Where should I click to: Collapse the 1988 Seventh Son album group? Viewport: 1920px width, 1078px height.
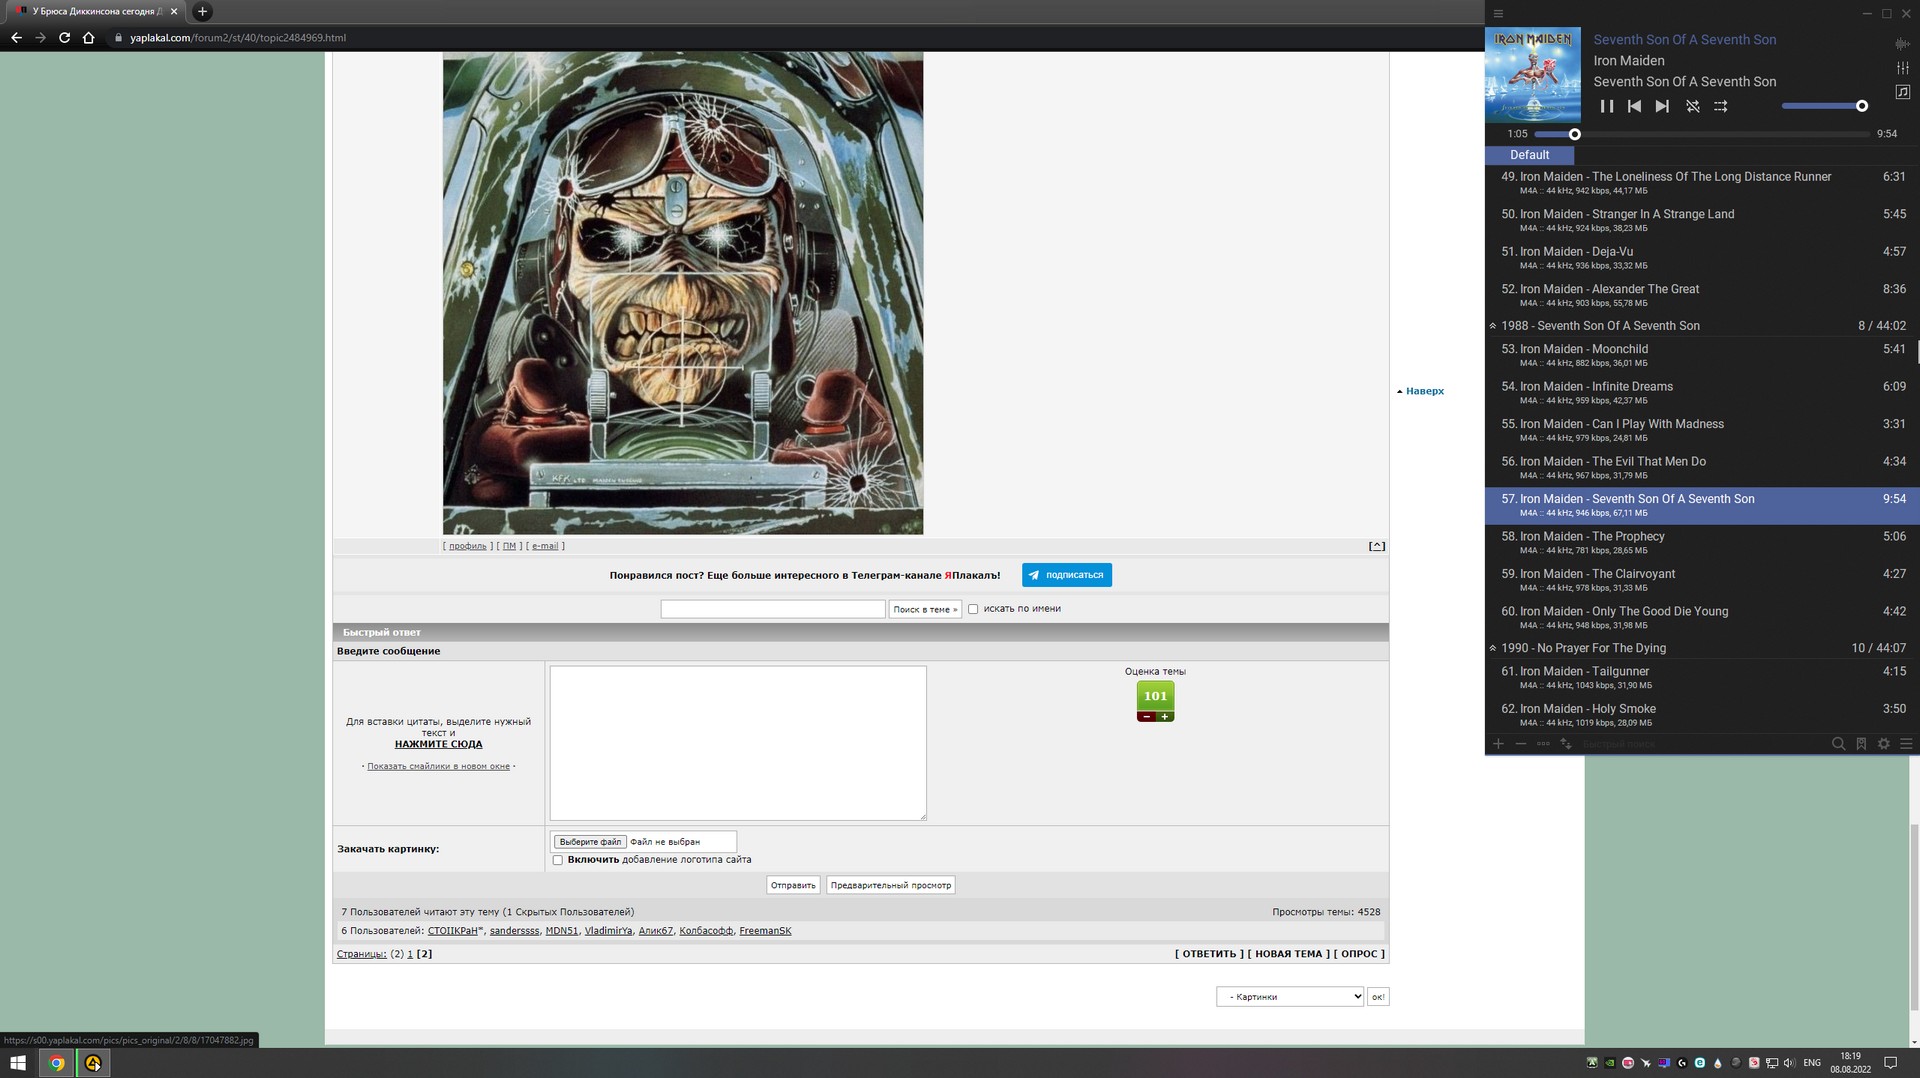tap(1493, 326)
